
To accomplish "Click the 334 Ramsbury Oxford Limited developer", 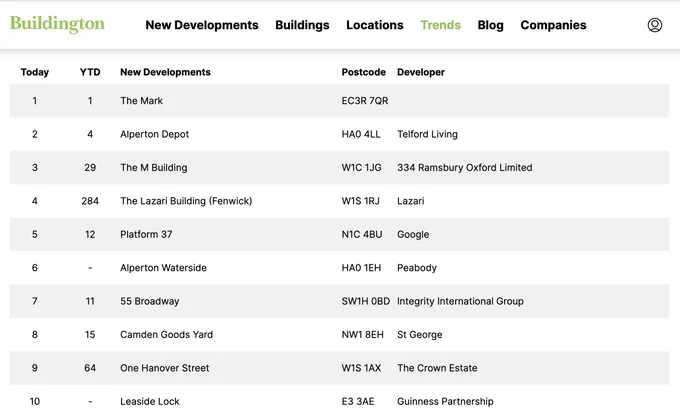I will tap(464, 167).
